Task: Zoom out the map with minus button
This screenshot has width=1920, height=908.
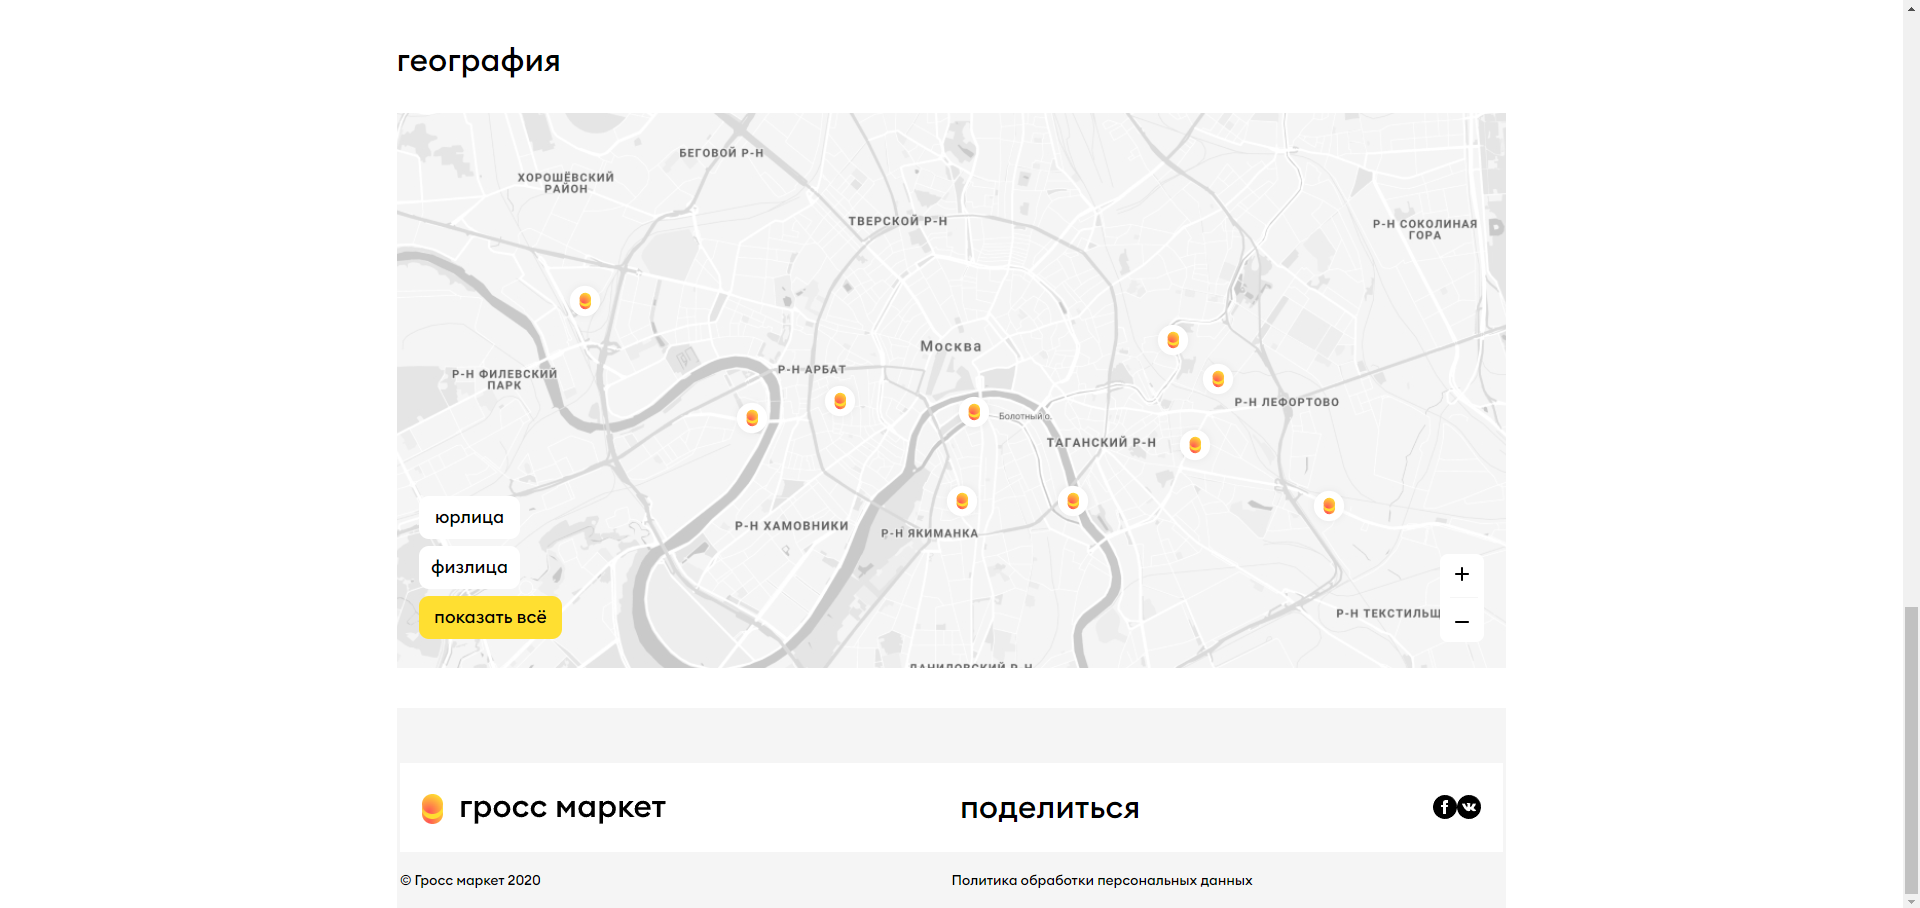Action: (x=1462, y=621)
